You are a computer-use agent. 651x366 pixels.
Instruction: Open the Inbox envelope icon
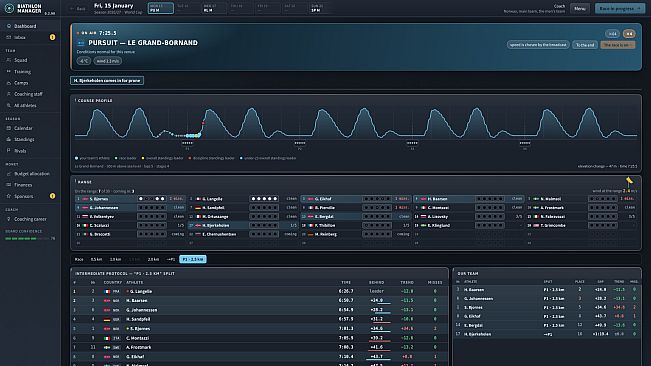coord(9,37)
